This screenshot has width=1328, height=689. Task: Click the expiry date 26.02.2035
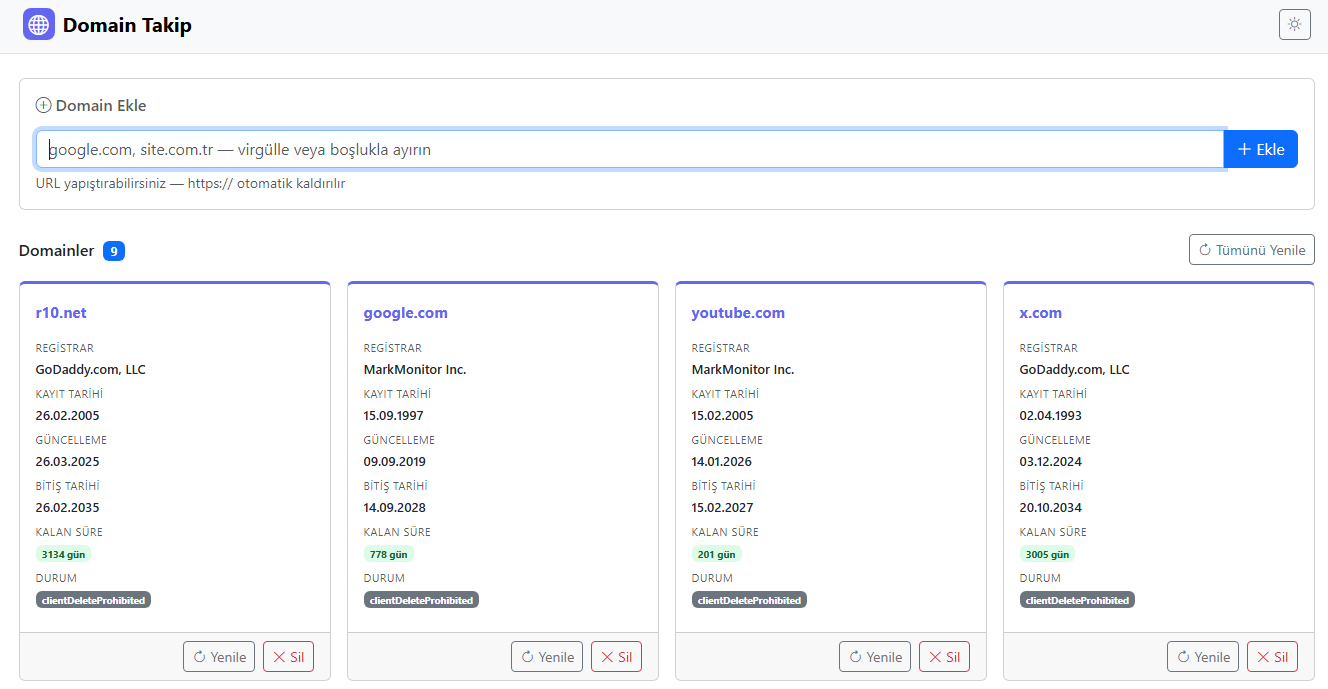(68, 507)
